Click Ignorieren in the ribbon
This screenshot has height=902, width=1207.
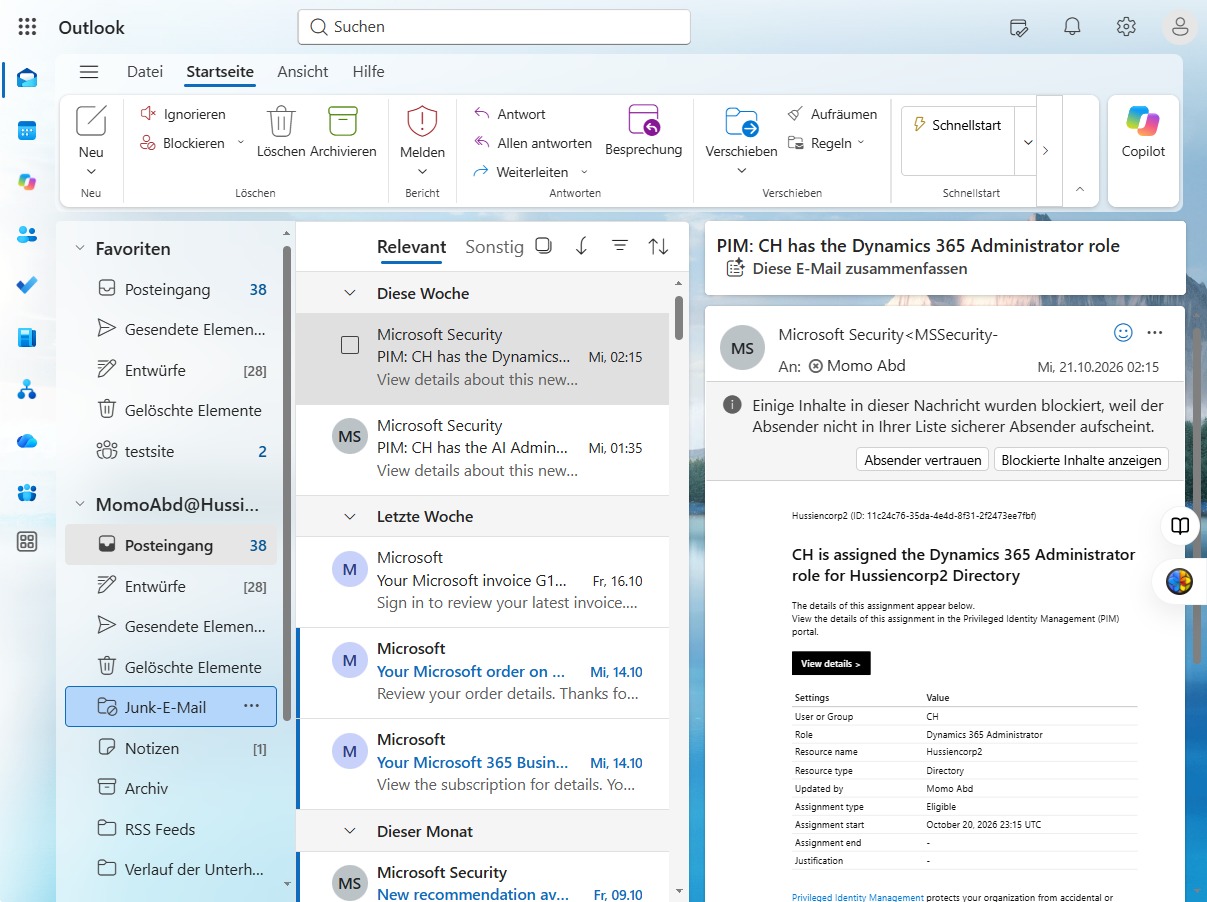click(x=183, y=114)
